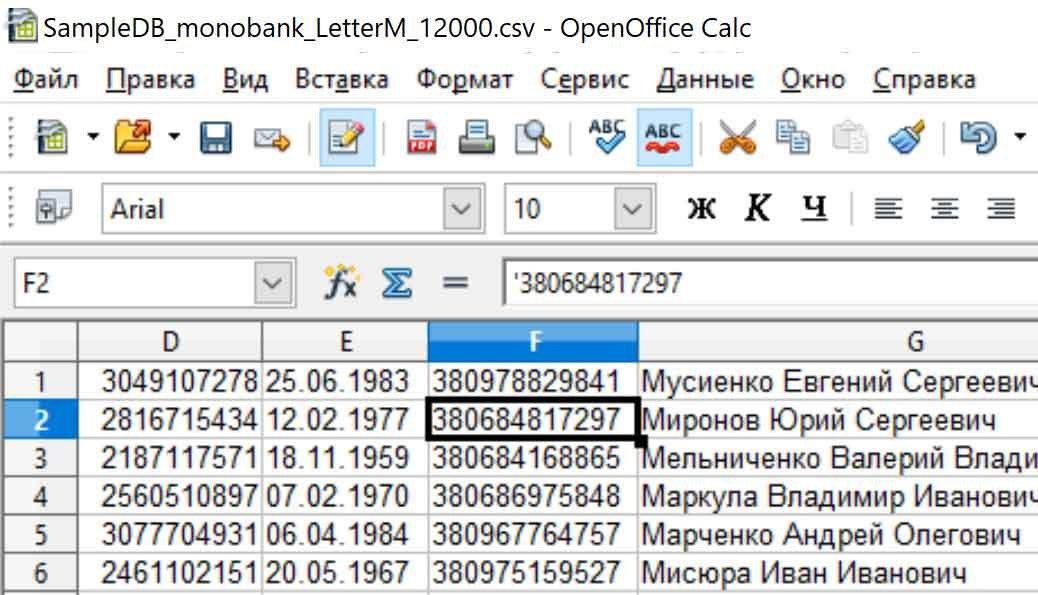Click the Format Paintbrush icon

point(906,138)
